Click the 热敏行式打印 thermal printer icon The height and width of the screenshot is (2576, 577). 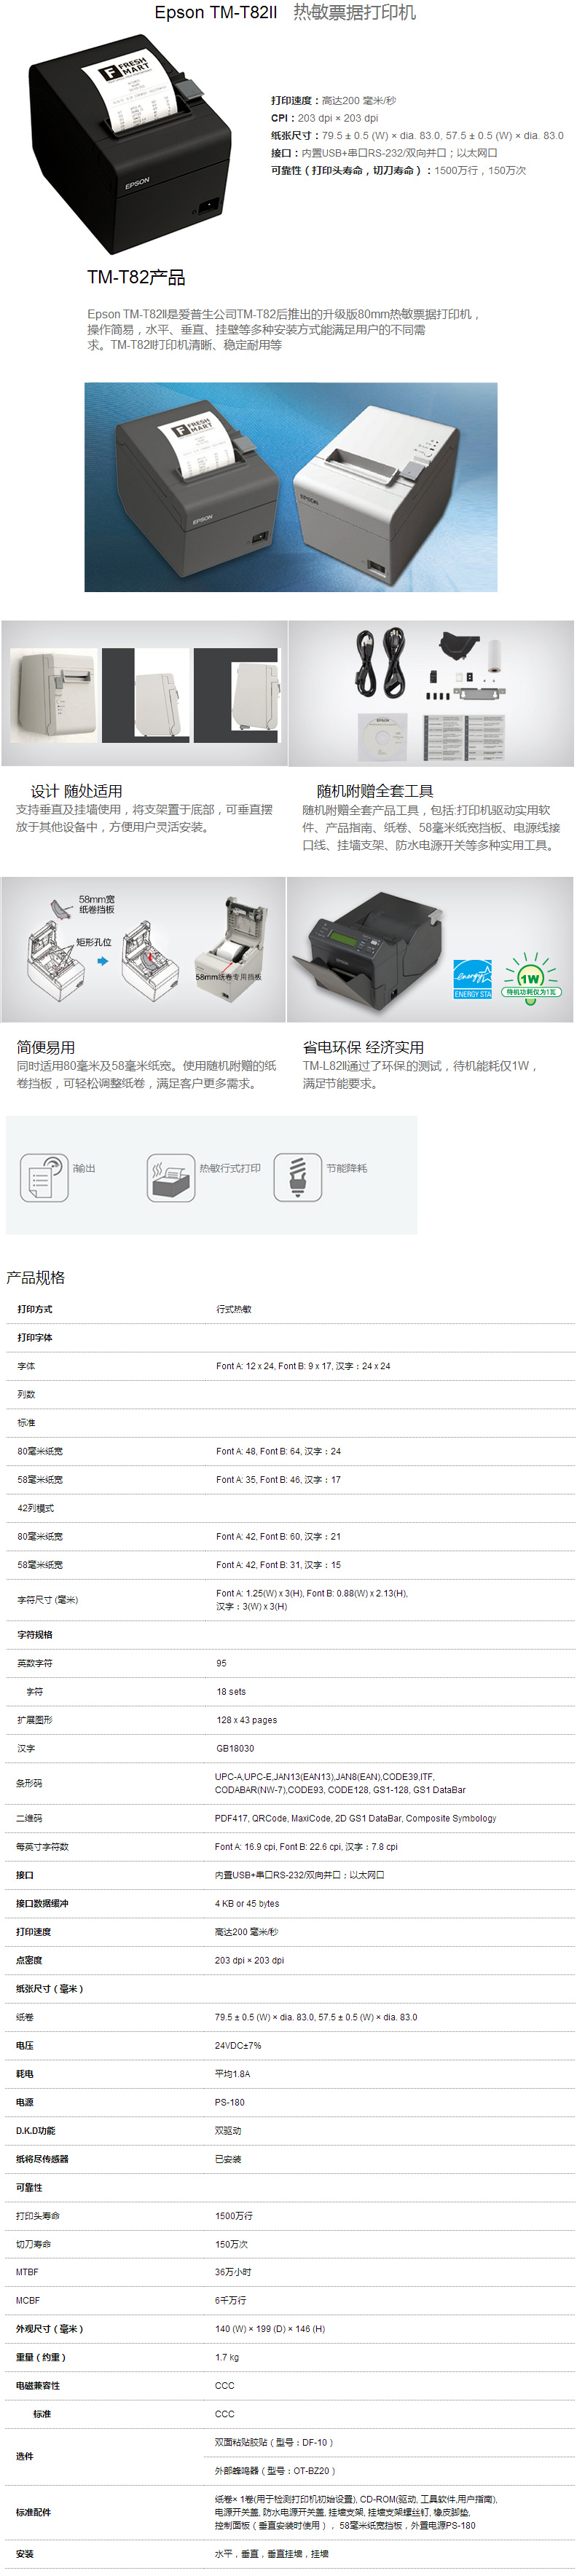click(171, 1176)
